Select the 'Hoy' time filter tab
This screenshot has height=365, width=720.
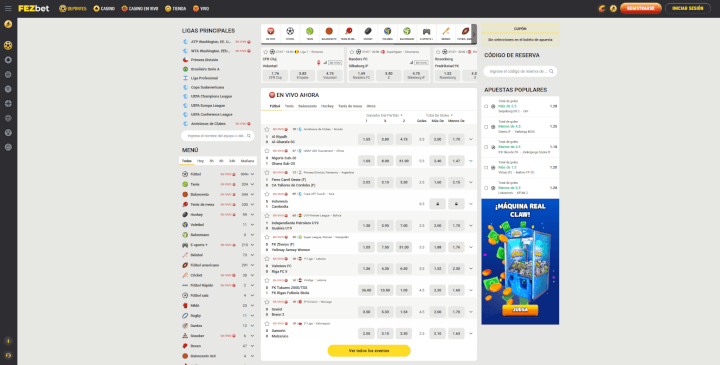coord(200,161)
